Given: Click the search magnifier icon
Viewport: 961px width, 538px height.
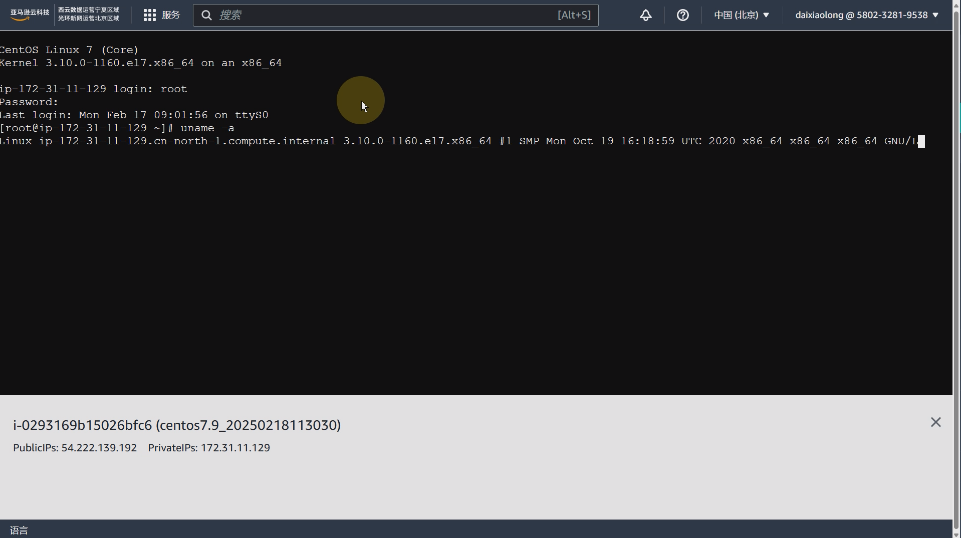Looking at the screenshot, I should (207, 15).
